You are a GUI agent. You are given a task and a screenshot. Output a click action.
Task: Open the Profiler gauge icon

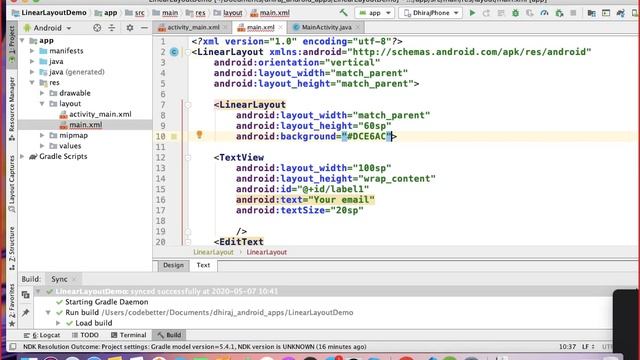(x=544, y=13)
